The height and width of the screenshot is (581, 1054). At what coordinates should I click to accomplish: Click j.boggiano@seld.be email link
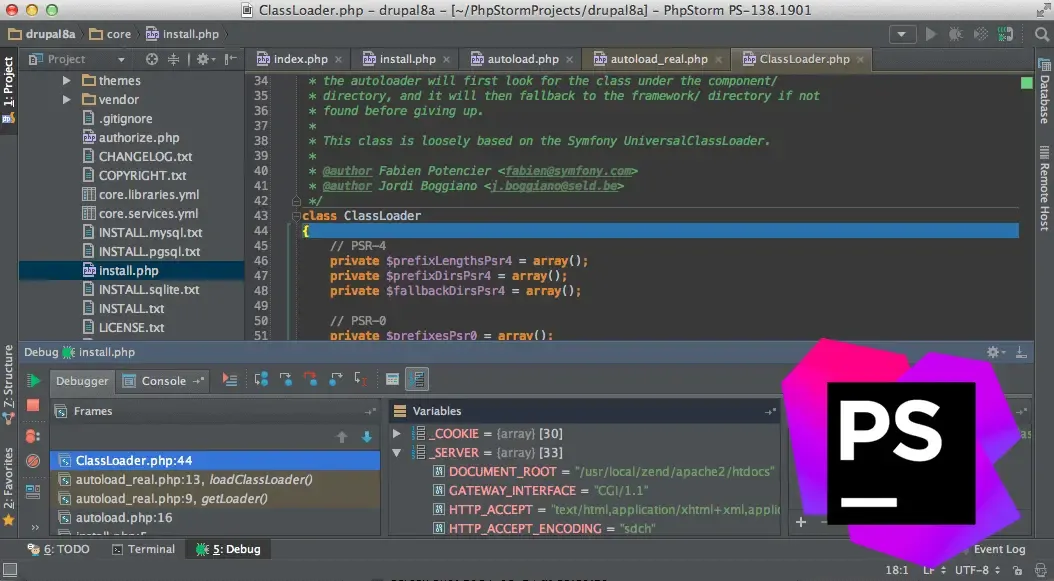coord(554,186)
